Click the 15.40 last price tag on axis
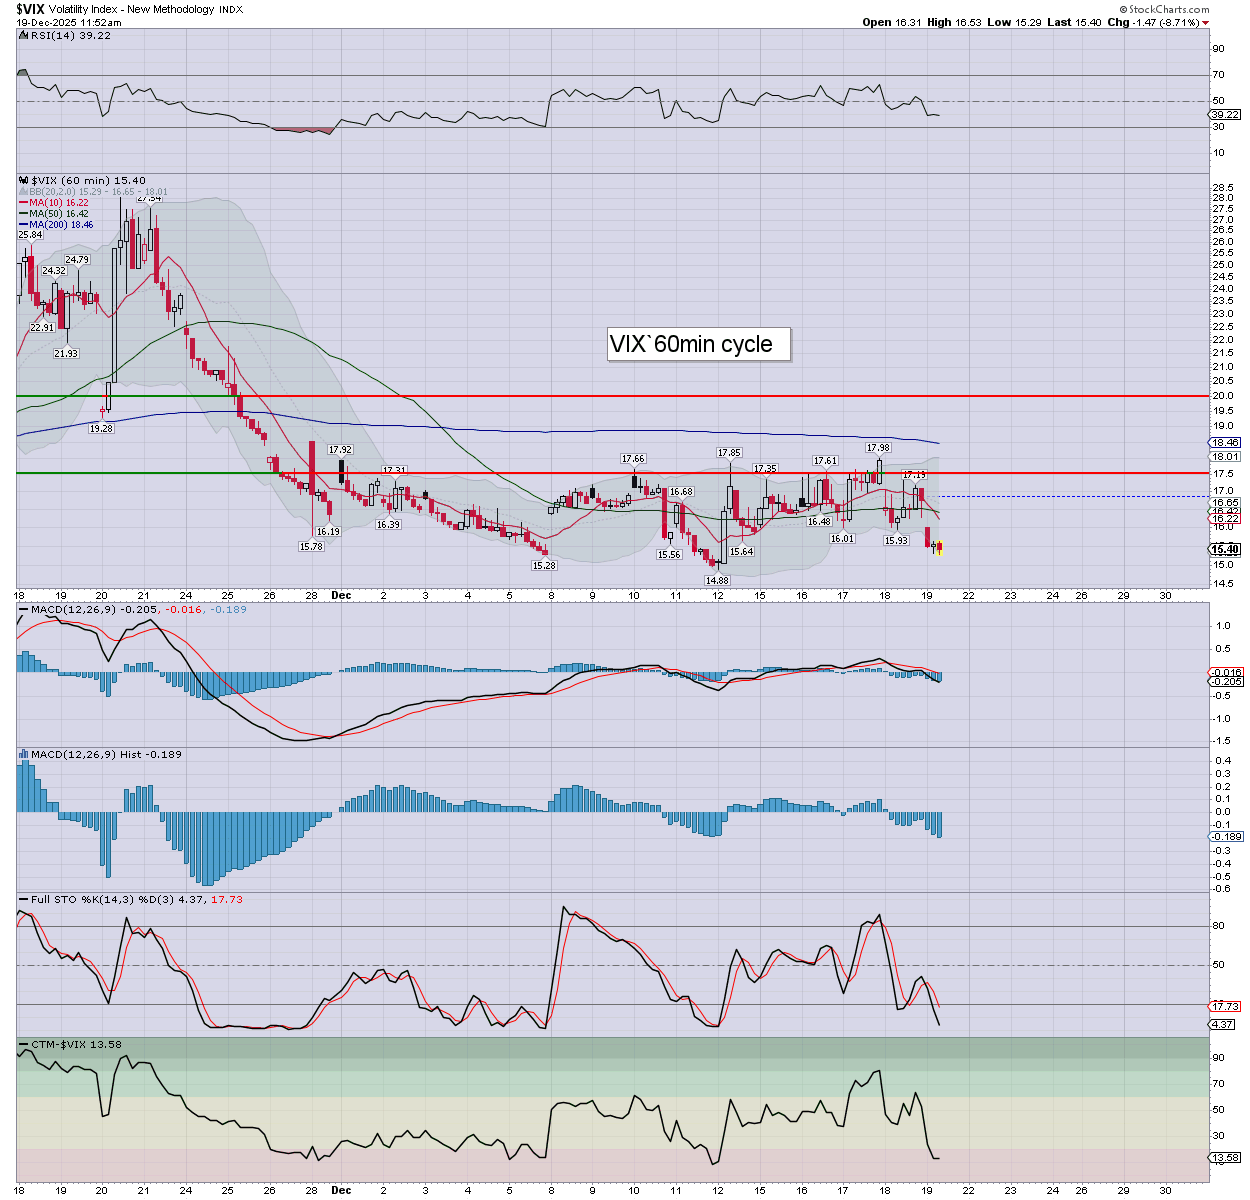Image resolution: width=1250 pixels, height=1200 pixels. pos(1225,549)
